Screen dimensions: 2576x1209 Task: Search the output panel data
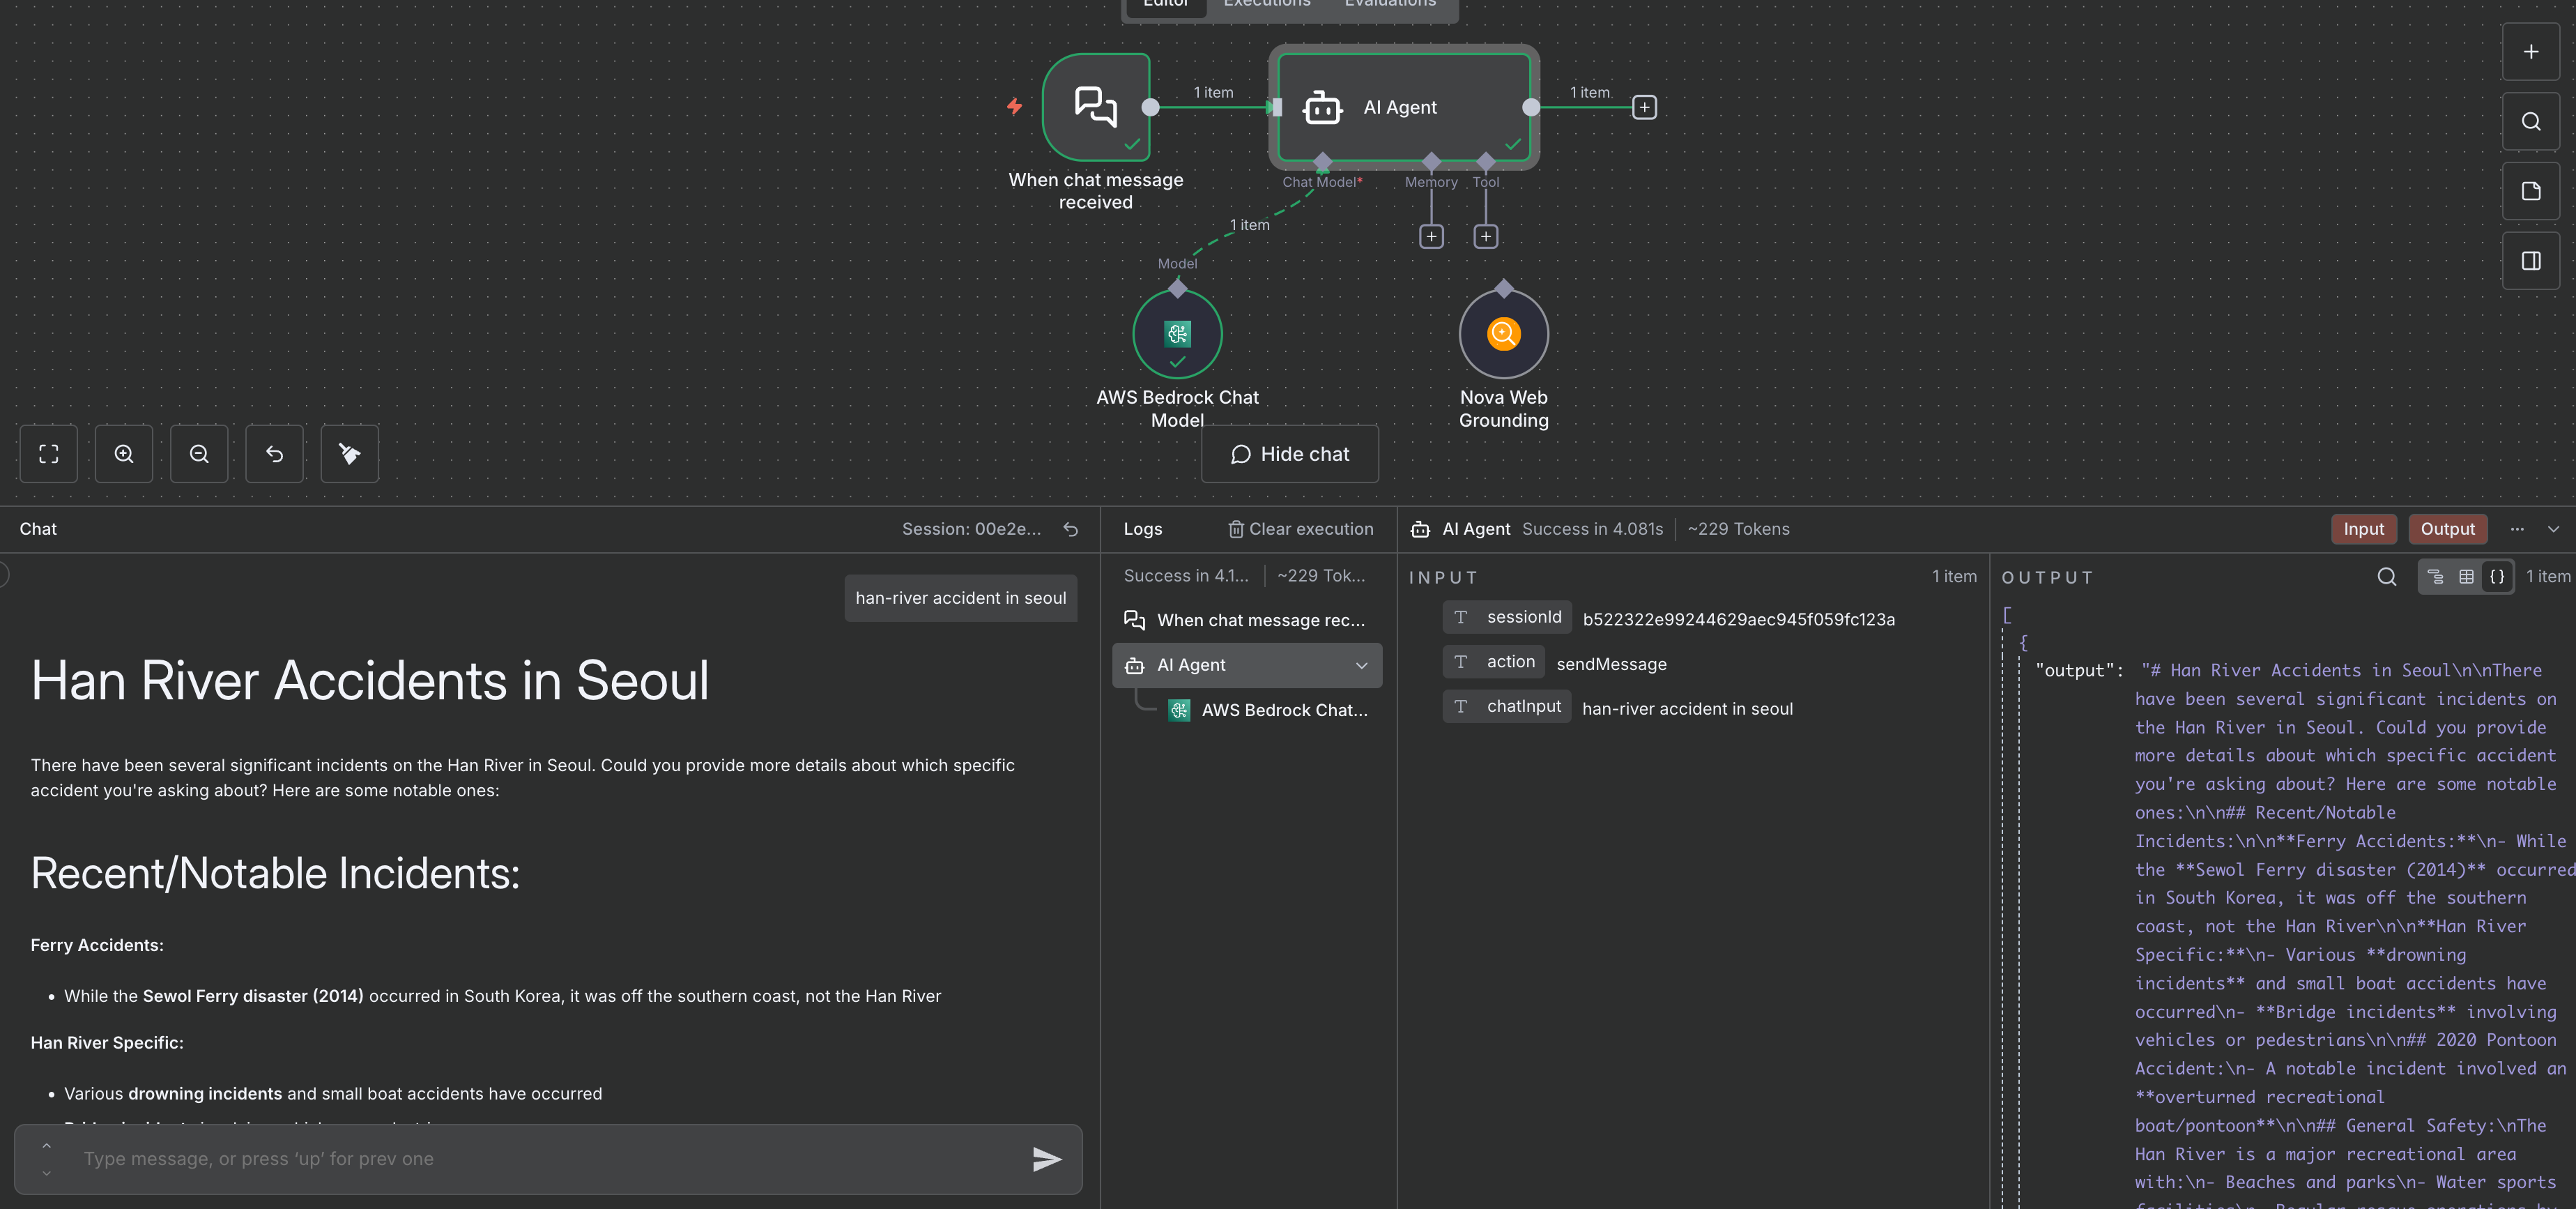coord(2386,577)
